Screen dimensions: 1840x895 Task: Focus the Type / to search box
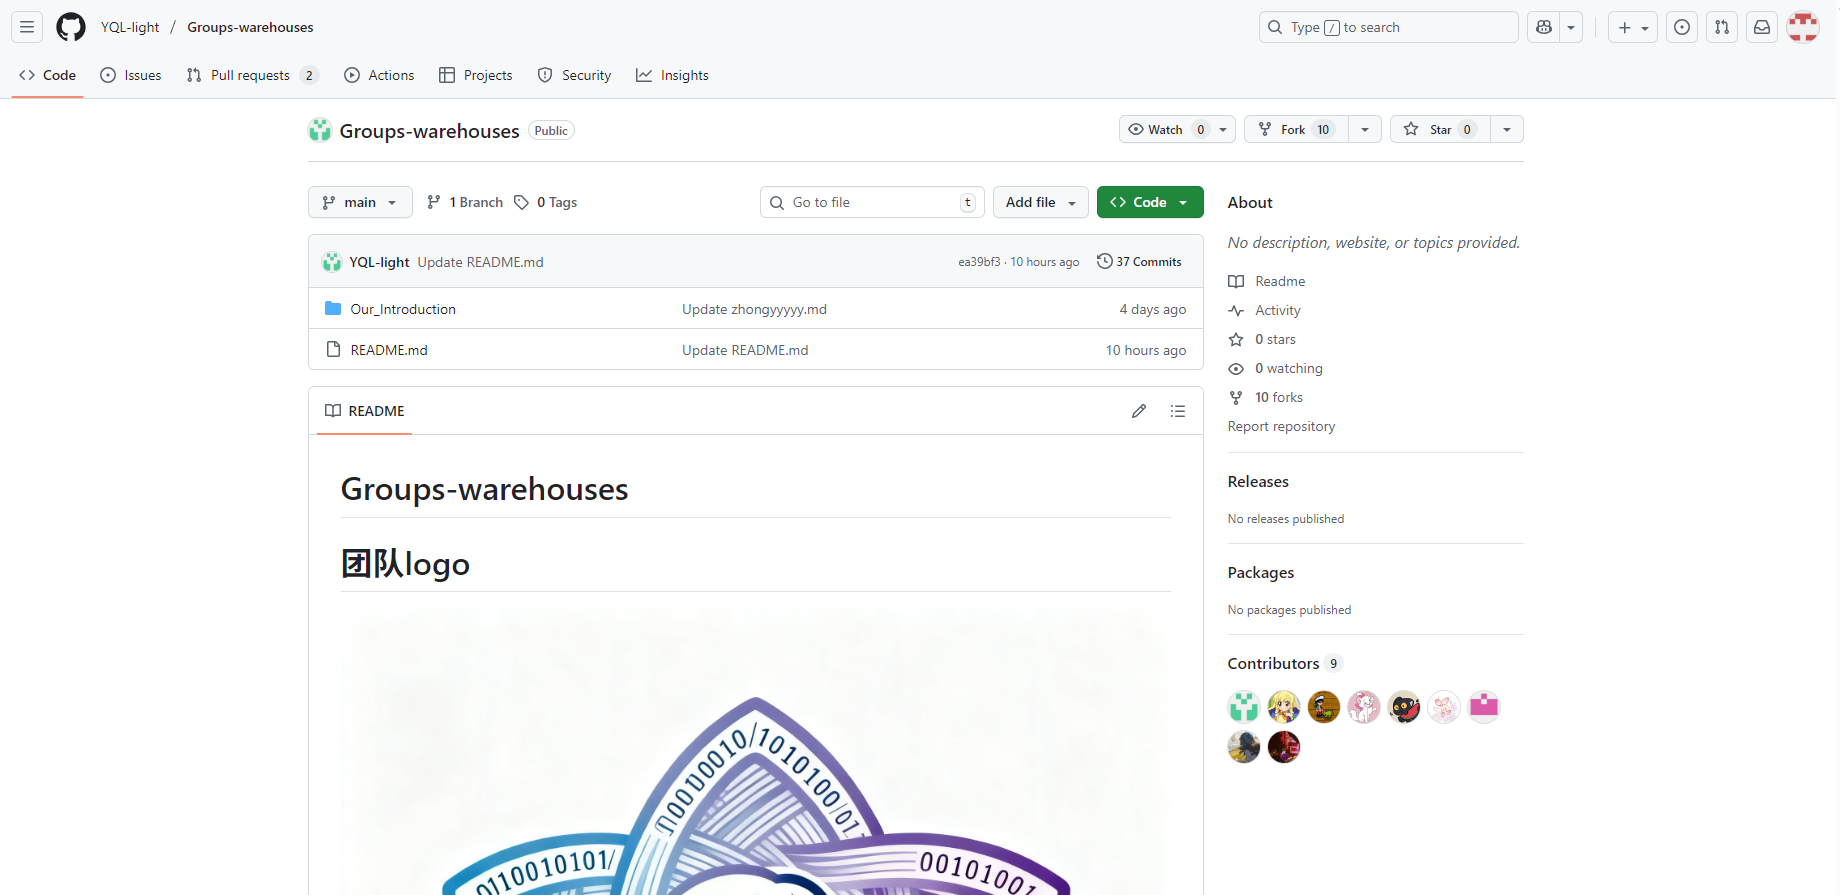click(x=1388, y=27)
